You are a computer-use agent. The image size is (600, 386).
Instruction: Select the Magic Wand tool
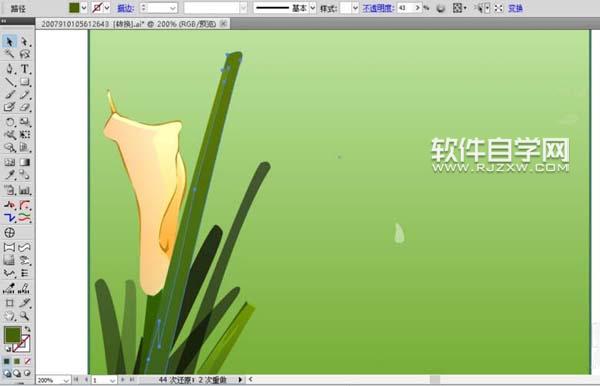click(10, 54)
